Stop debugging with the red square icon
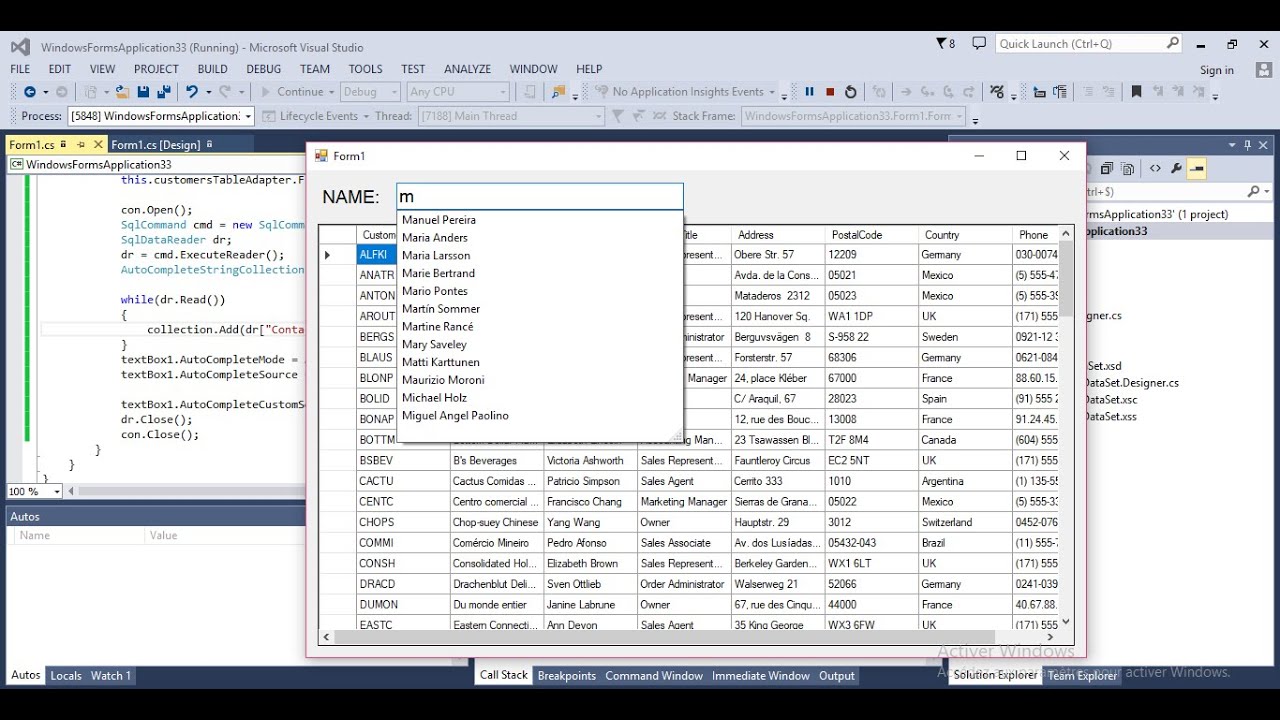The height and width of the screenshot is (720, 1280). (830, 92)
